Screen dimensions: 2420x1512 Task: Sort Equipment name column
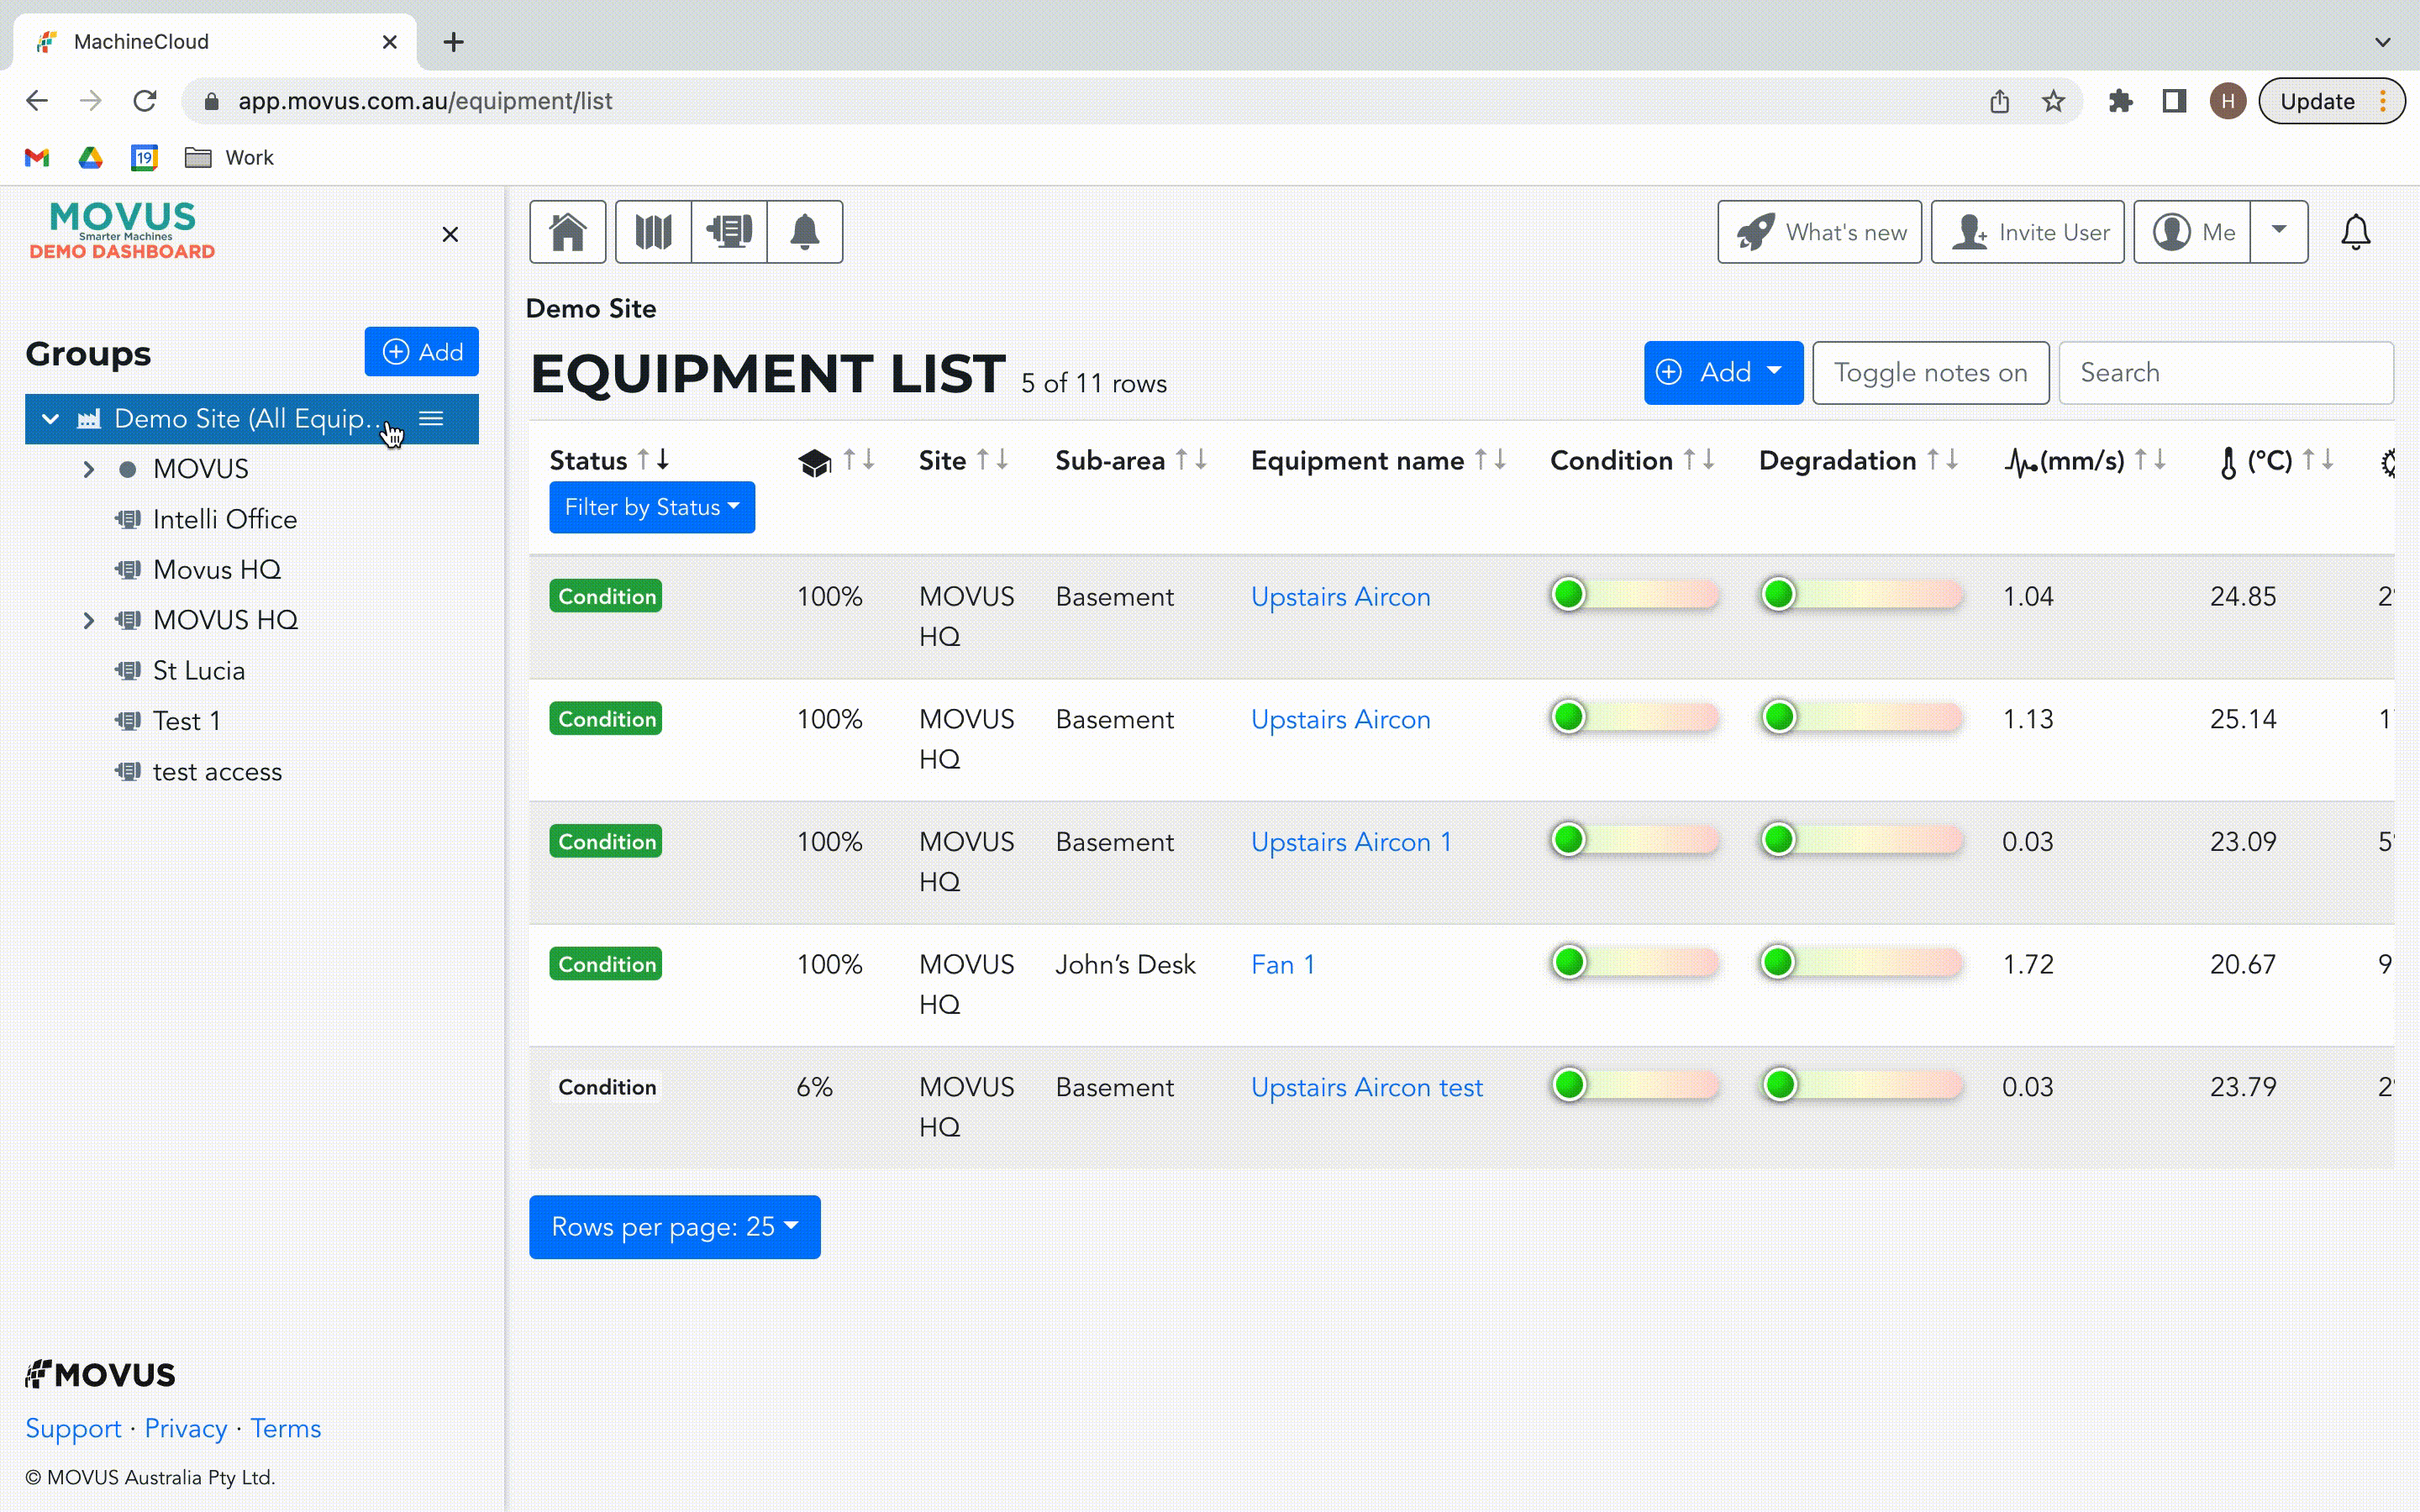click(1490, 460)
